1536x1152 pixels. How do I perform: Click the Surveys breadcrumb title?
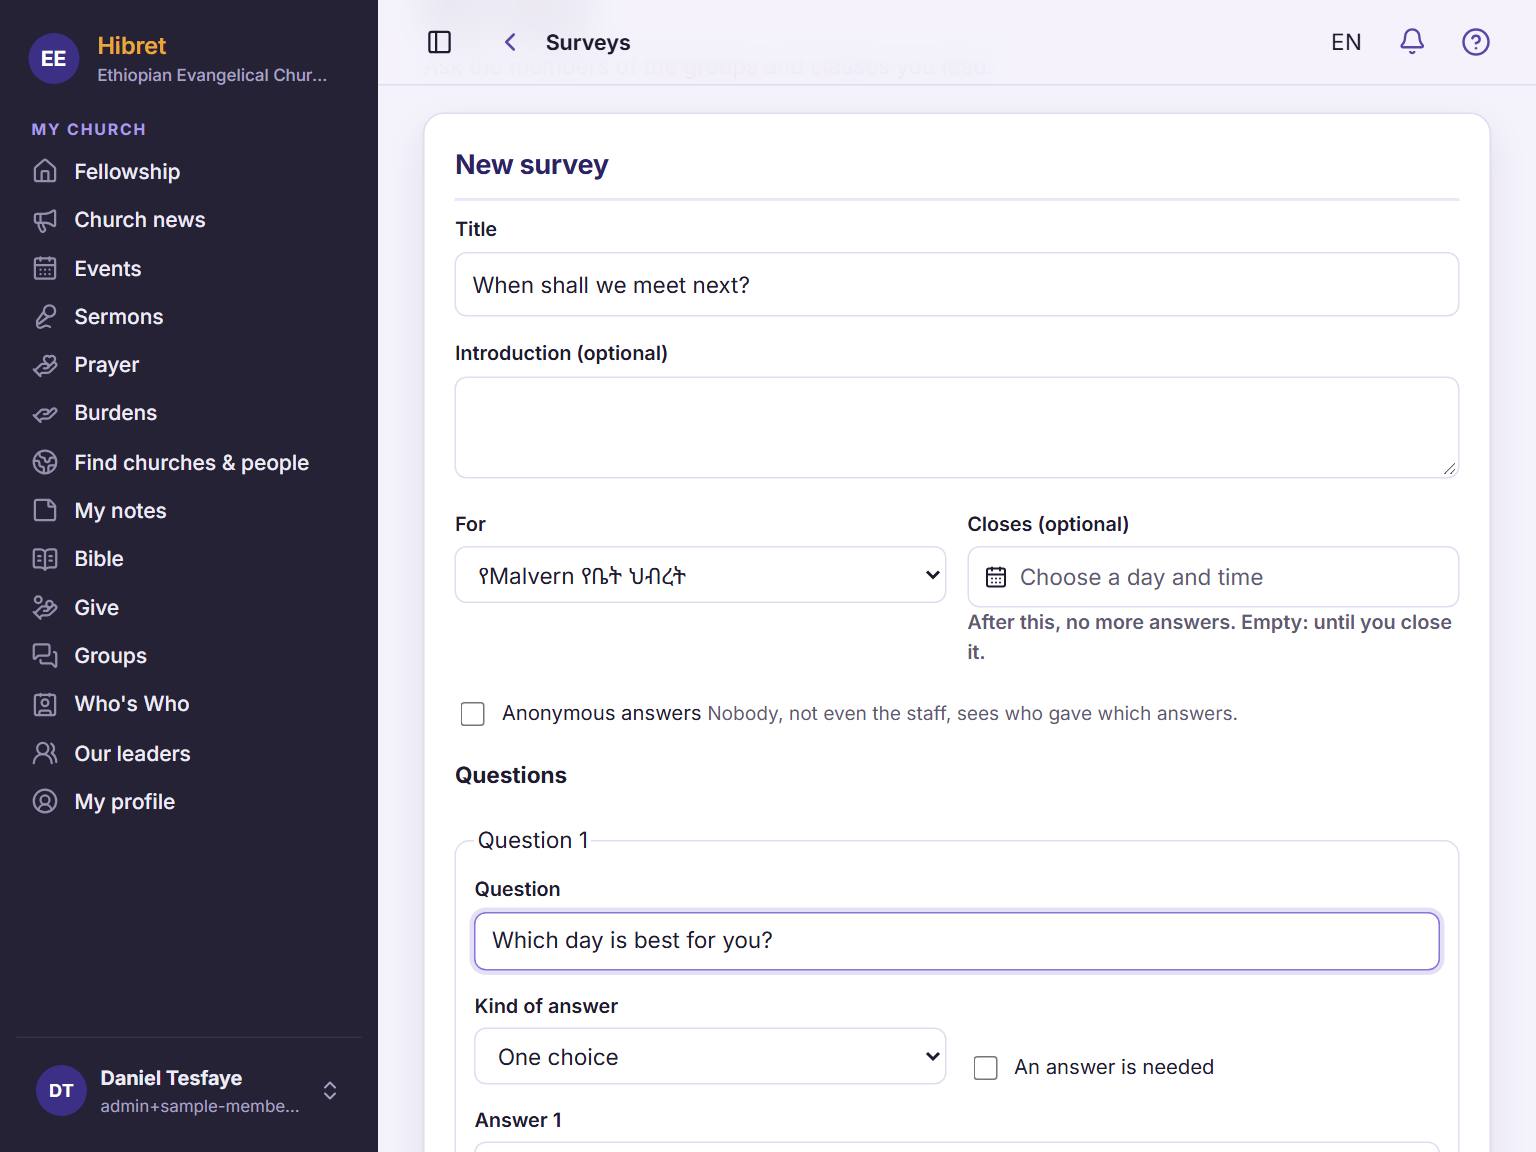click(x=588, y=42)
